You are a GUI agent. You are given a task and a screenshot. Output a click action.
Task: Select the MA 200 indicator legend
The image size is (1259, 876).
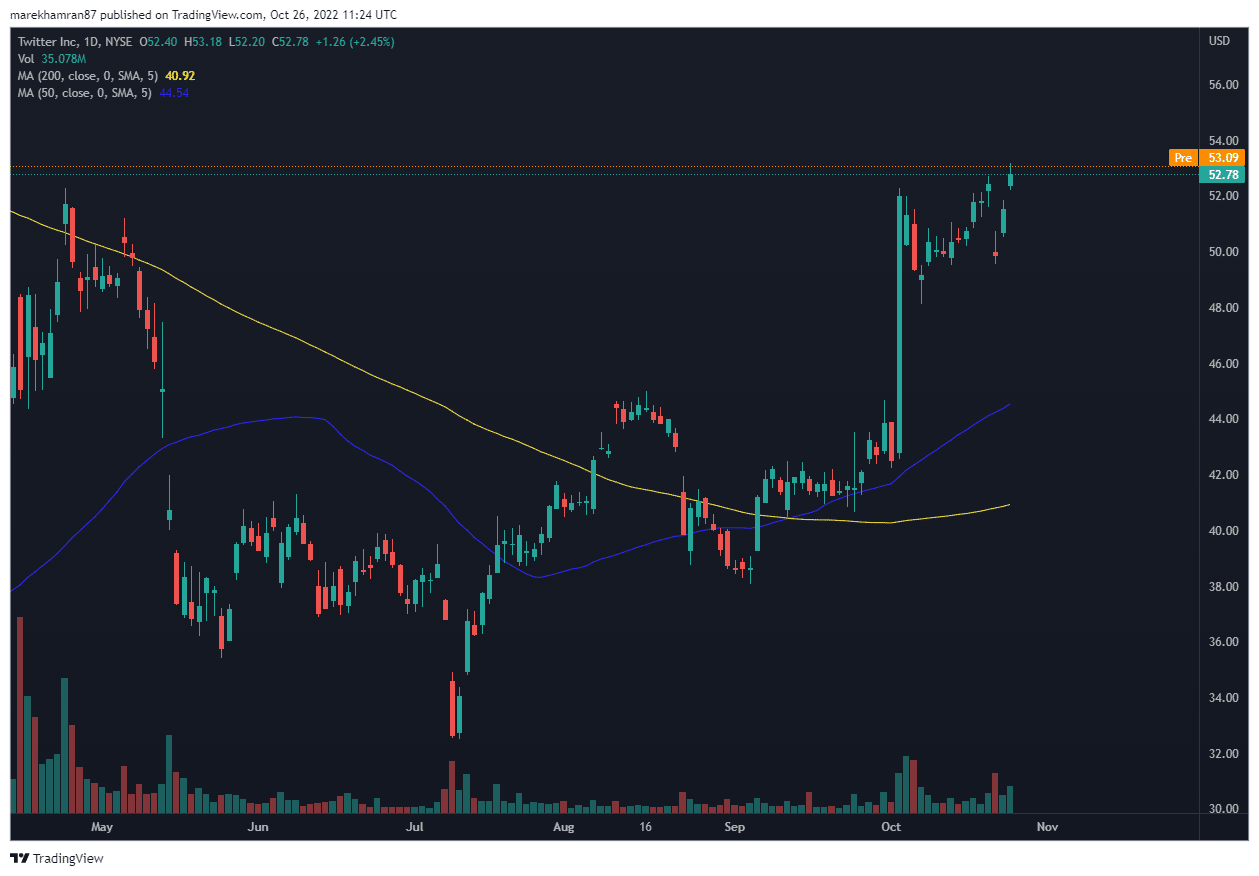pos(100,76)
